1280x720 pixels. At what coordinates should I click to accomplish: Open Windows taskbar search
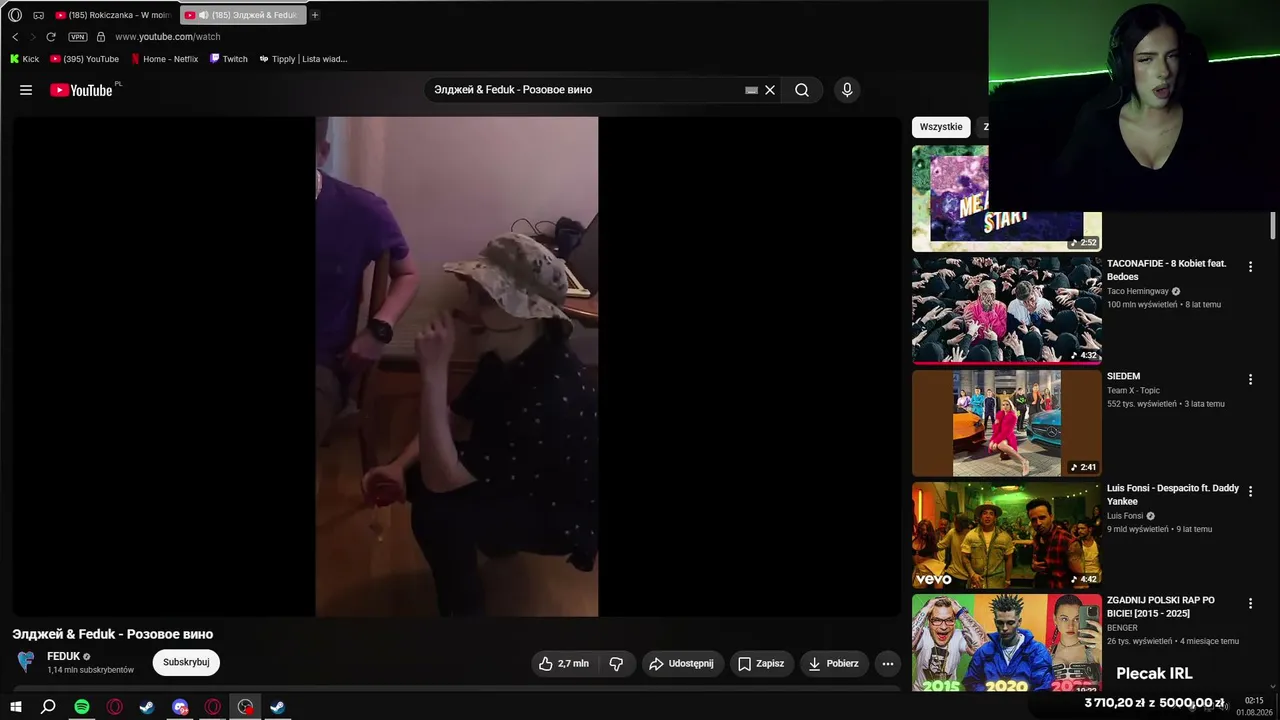pos(48,707)
